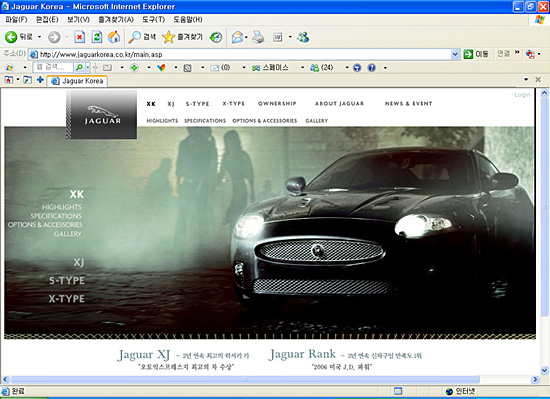
Task: Click the Jaguar logo box
Action: 101,115
